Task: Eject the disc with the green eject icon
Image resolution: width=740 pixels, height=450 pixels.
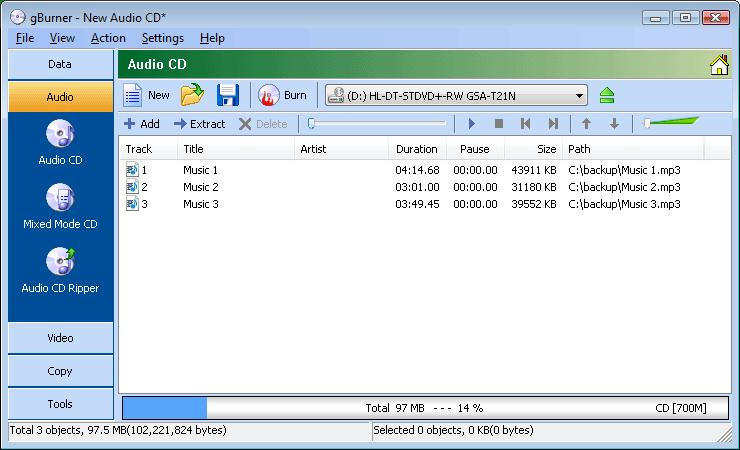Action: pyautogui.click(x=607, y=95)
